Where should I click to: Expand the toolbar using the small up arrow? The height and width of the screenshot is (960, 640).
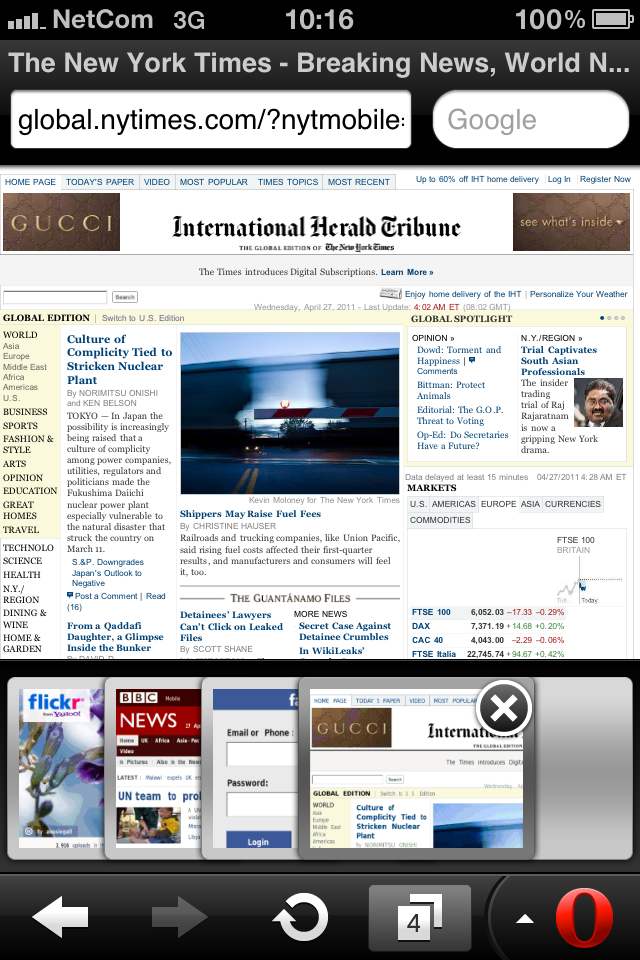point(524,919)
